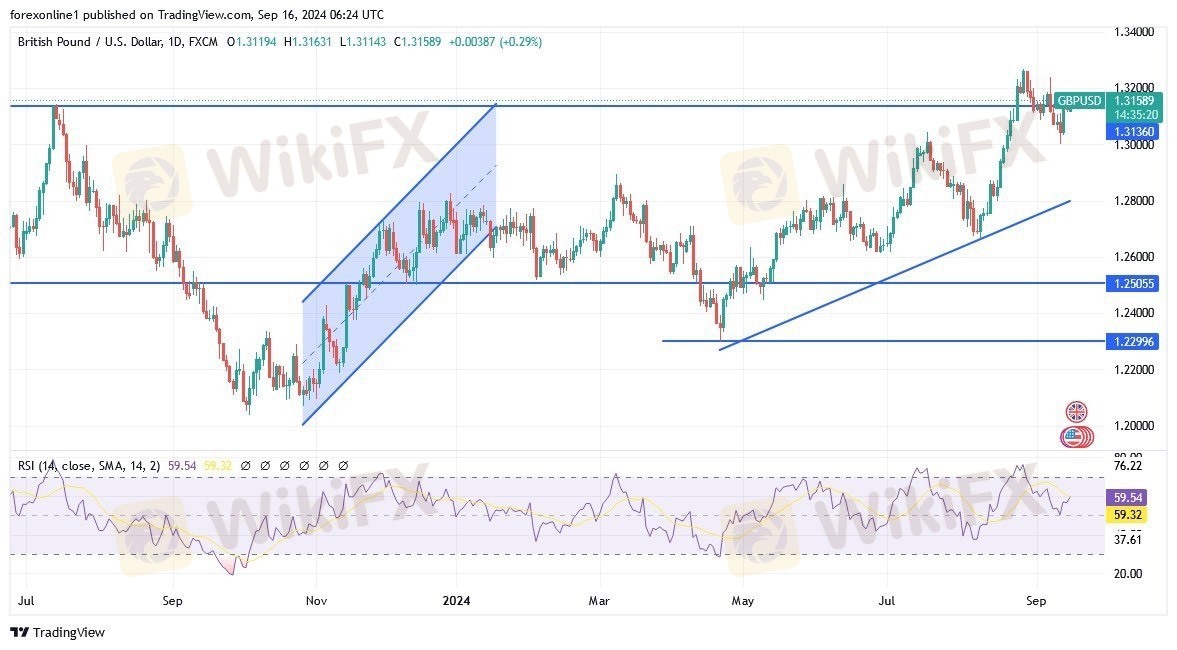Select the open value O1.31194

click(251, 42)
